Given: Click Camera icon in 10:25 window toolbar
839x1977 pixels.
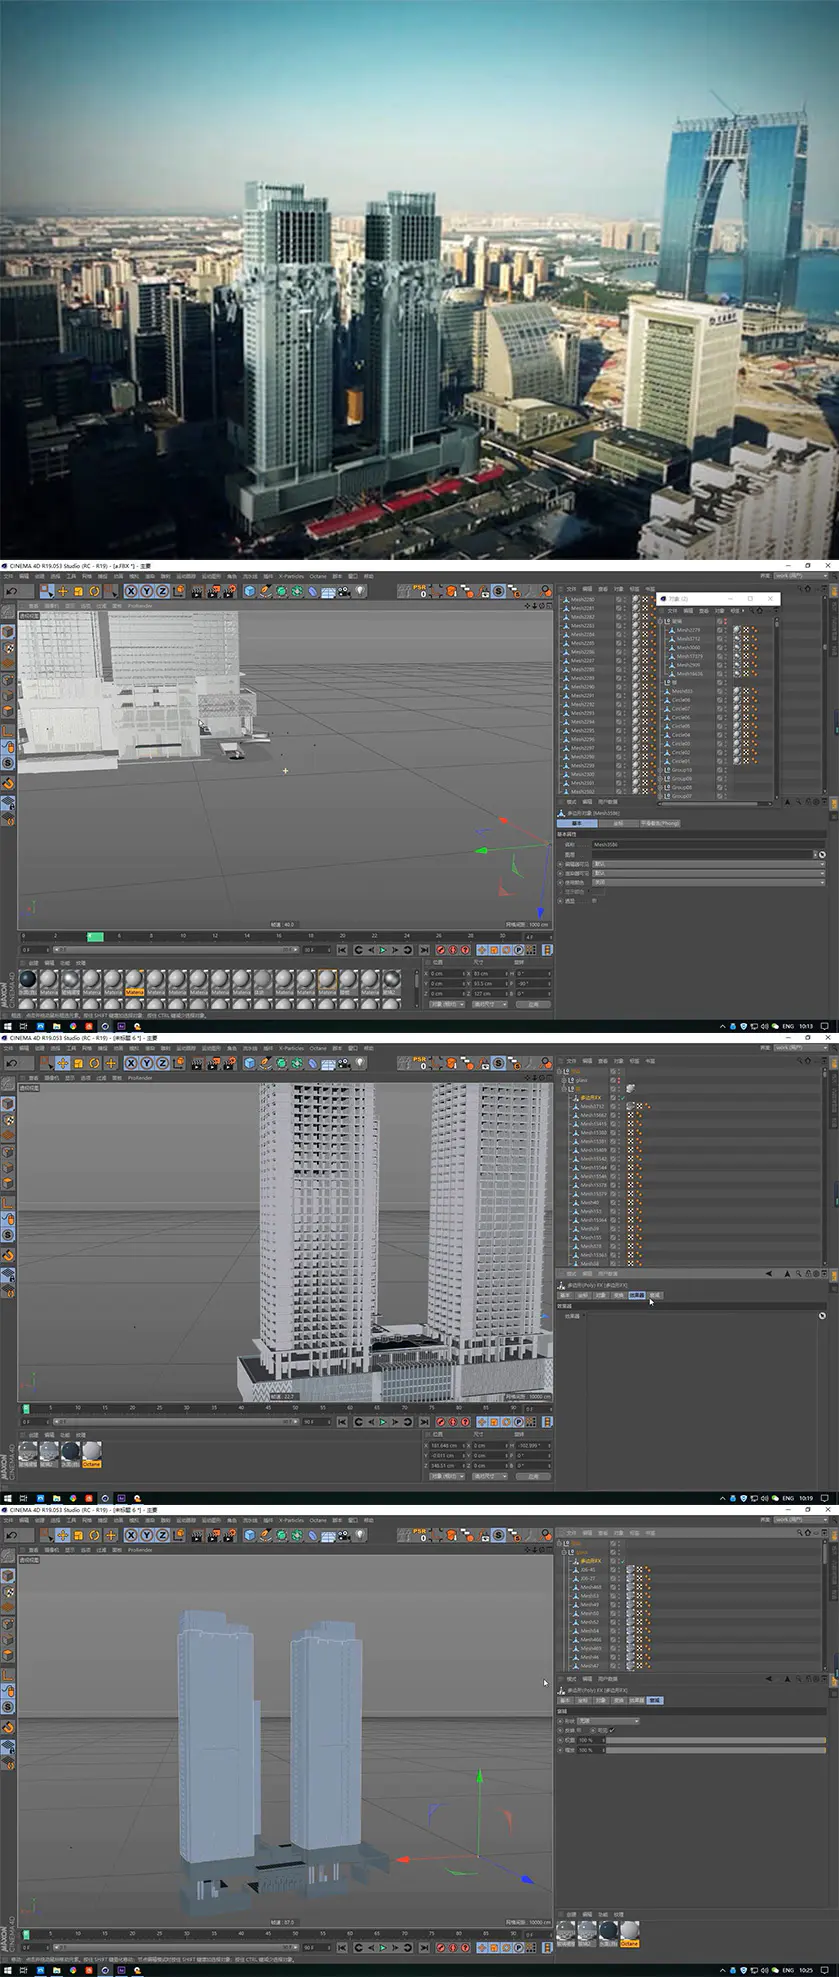Looking at the screenshot, I should click(x=343, y=1535).
